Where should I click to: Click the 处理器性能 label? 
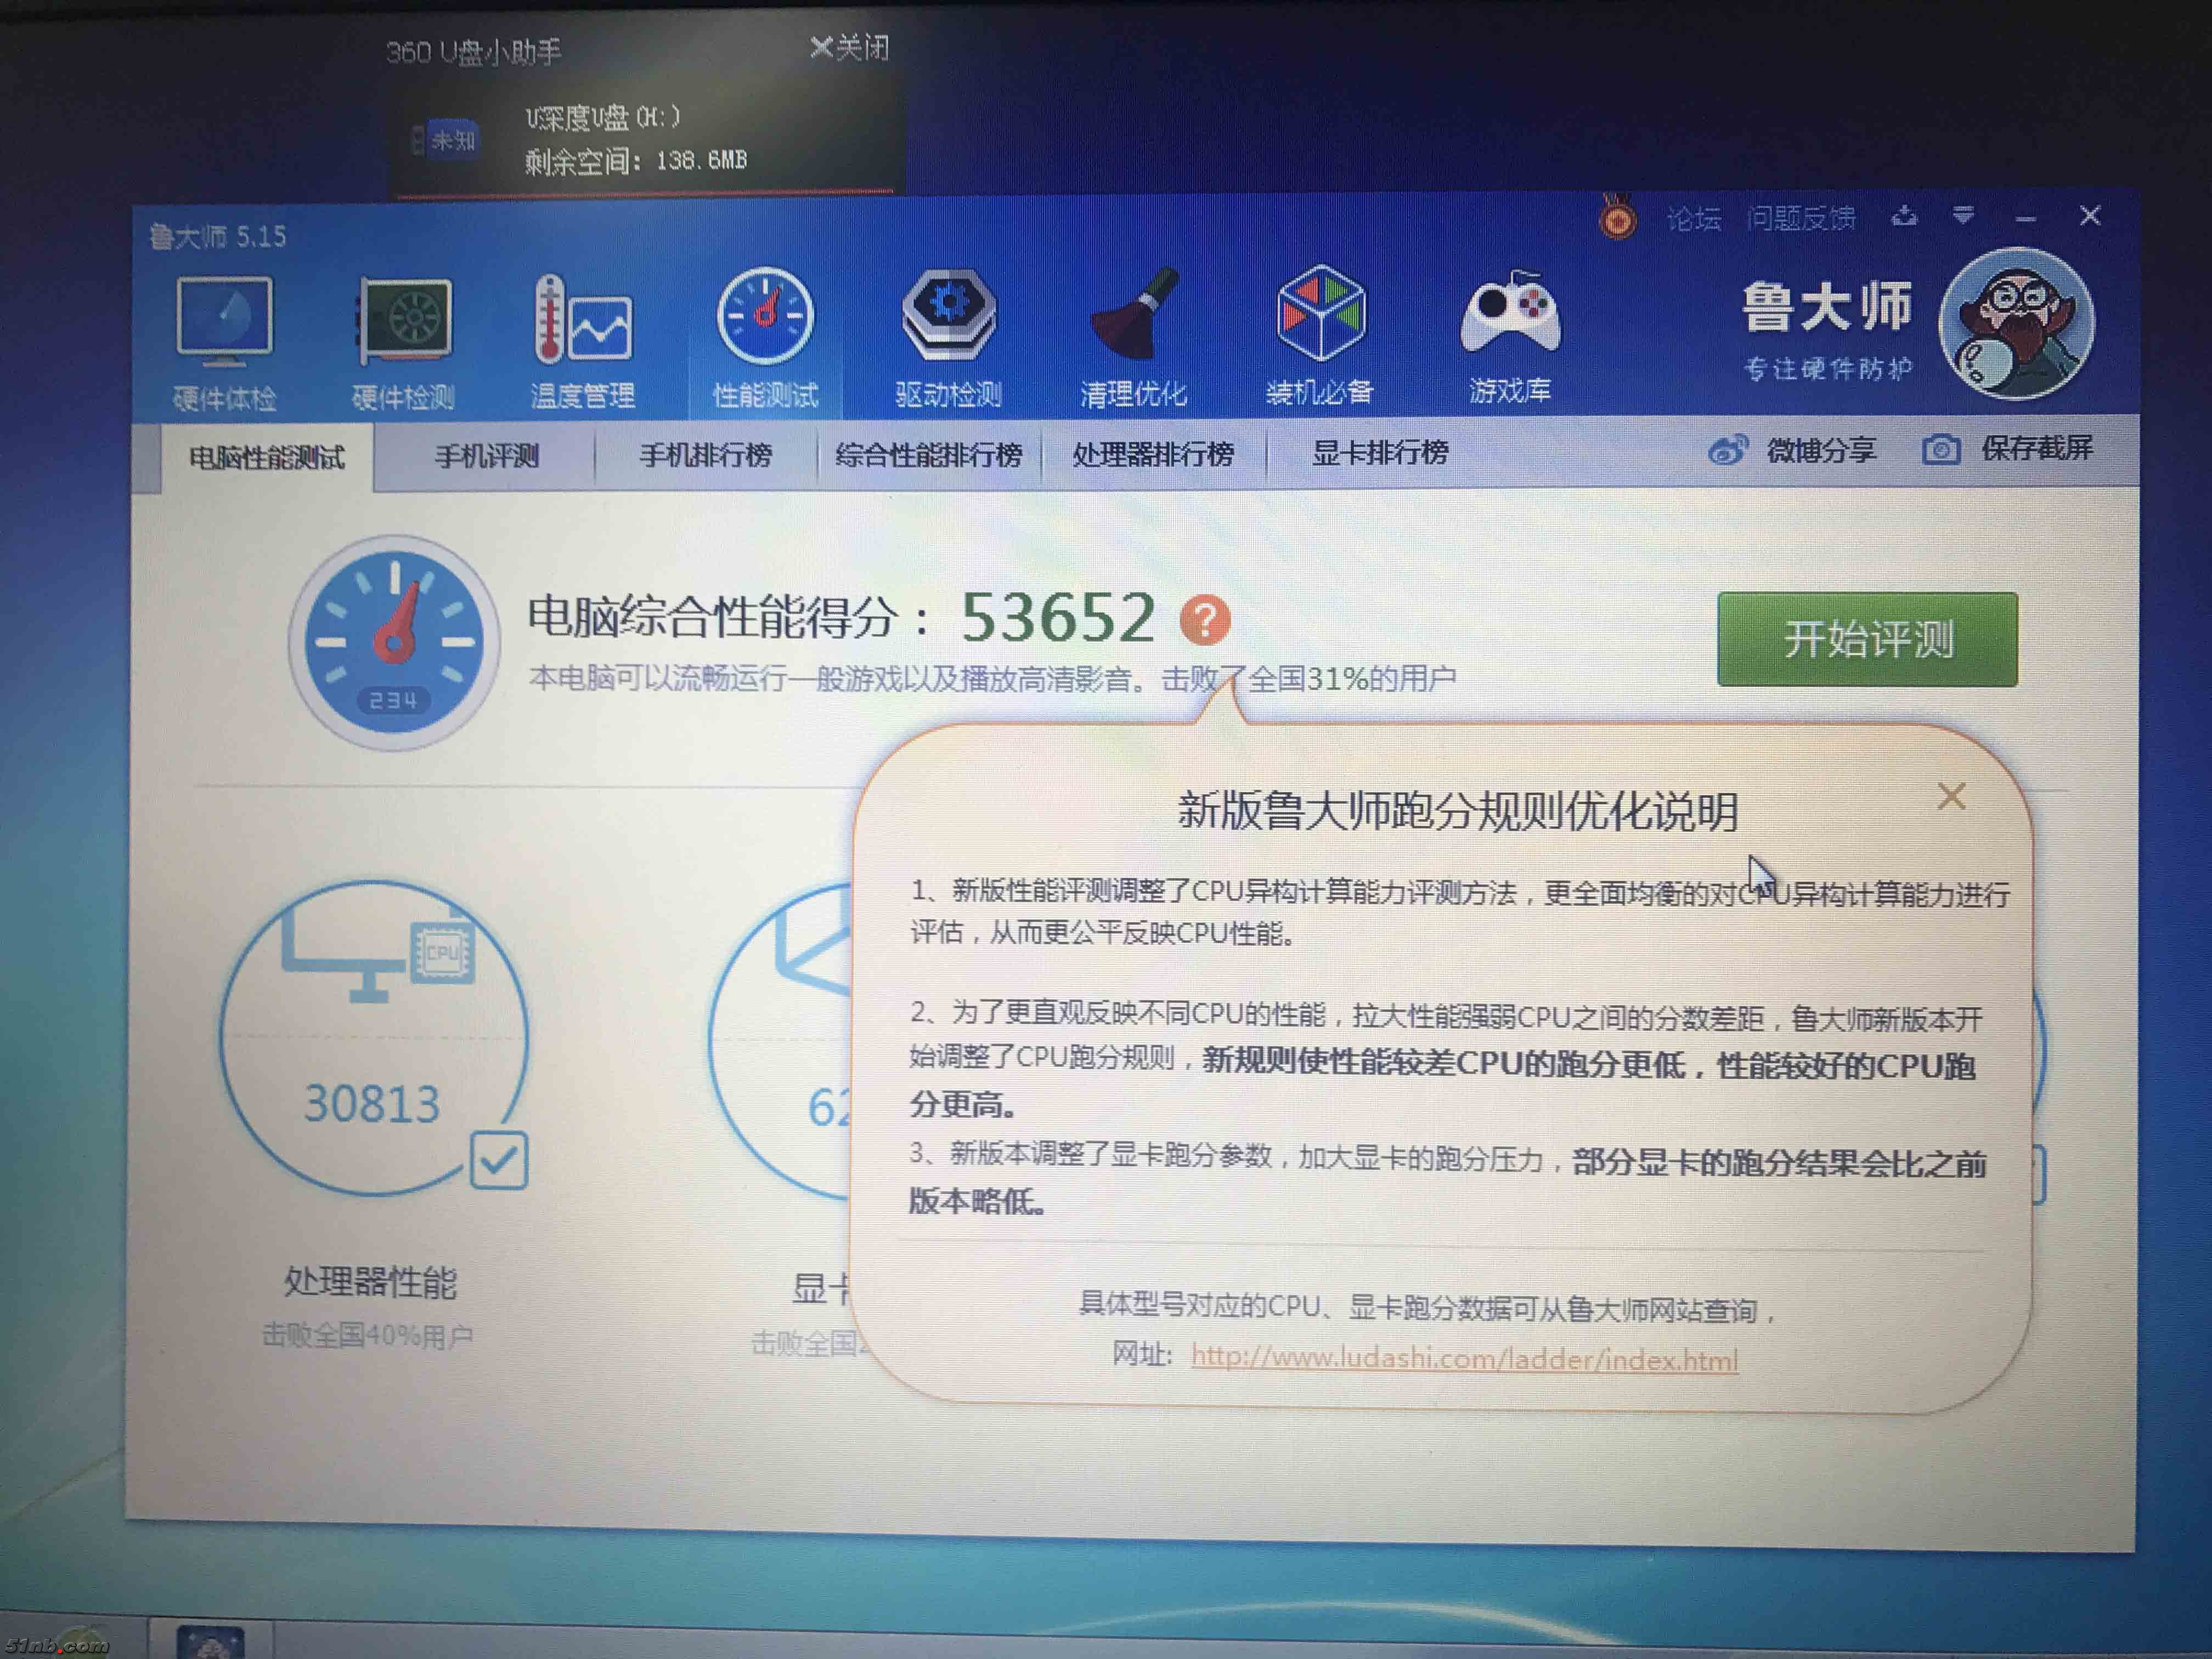point(370,1282)
